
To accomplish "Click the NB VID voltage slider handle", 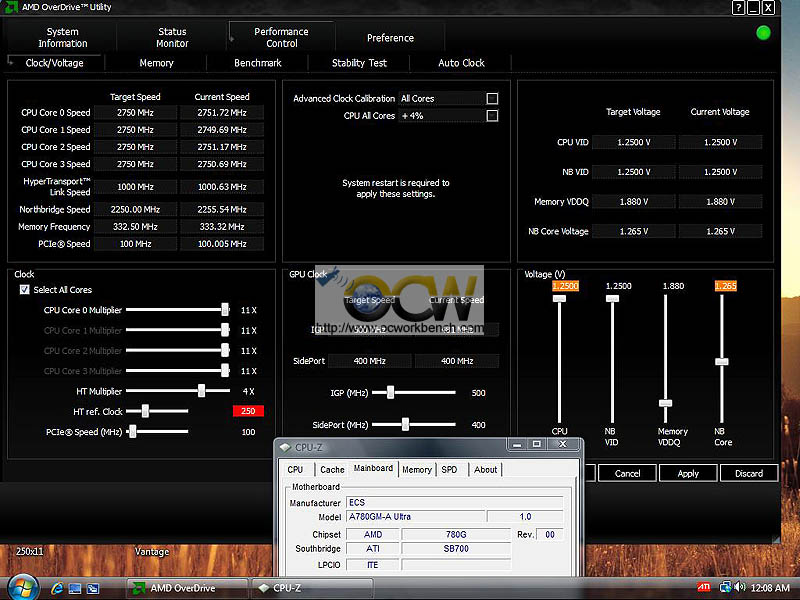I will tap(612, 298).
